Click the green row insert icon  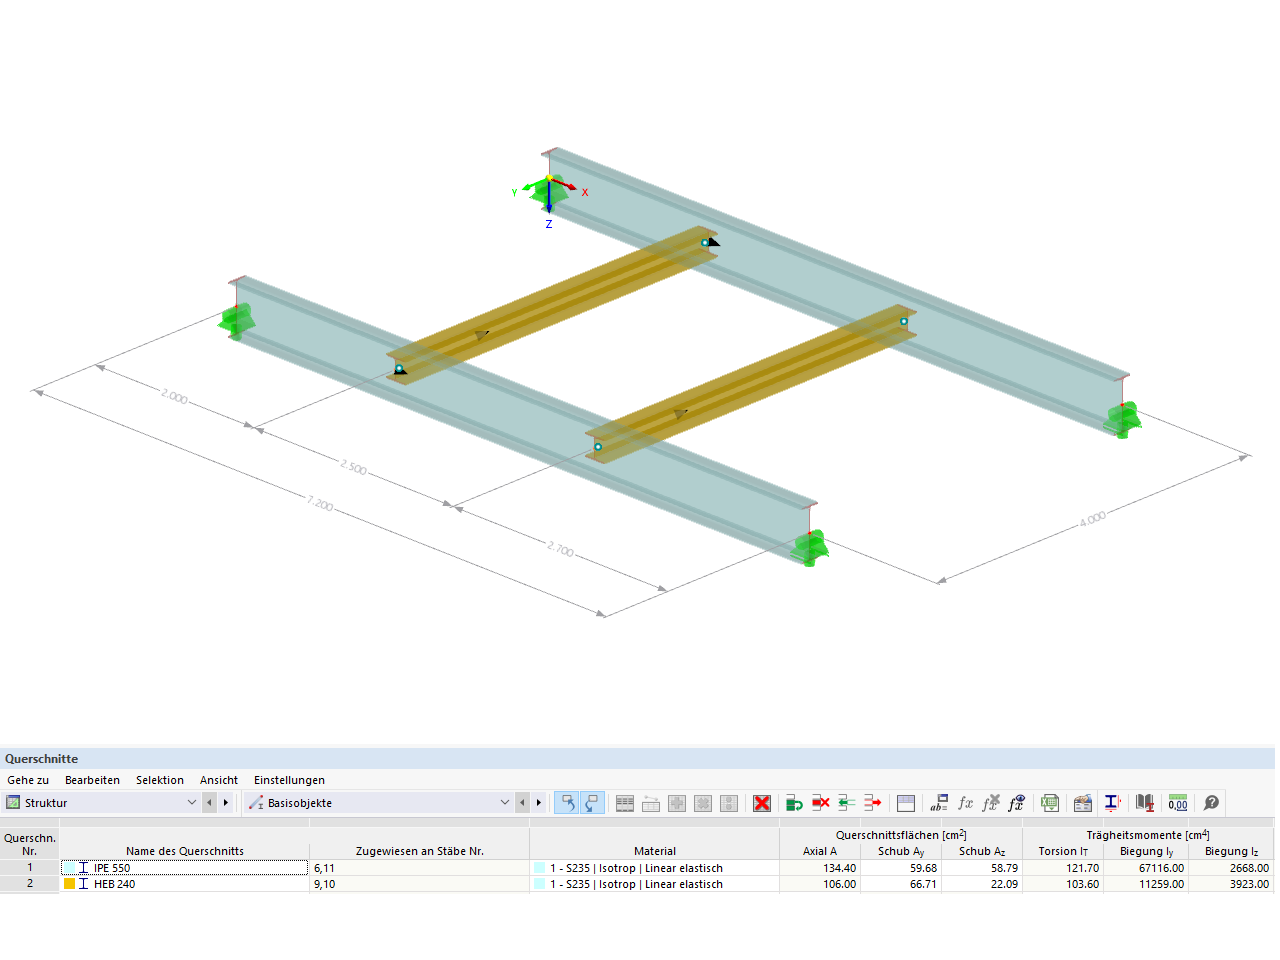pos(795,803)
